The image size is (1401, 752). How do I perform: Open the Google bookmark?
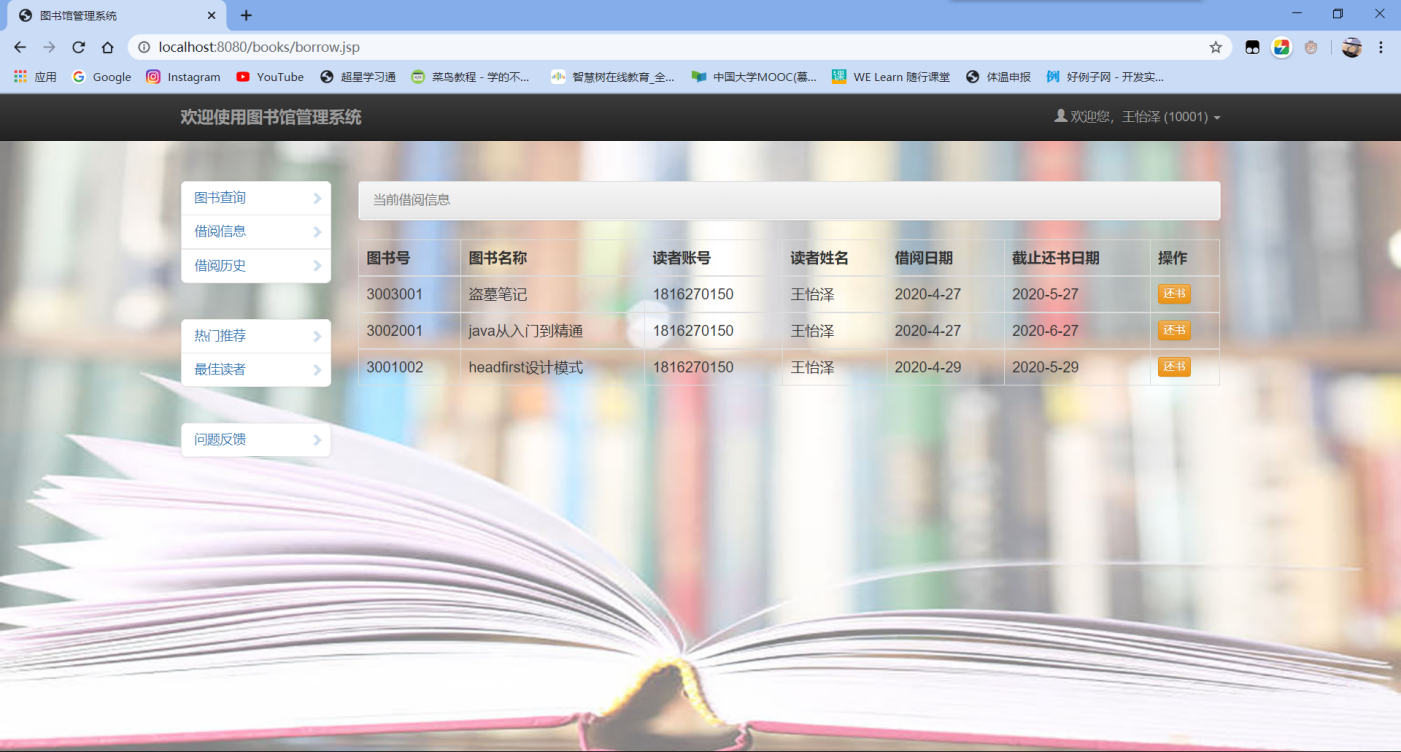tap(101, 77)
